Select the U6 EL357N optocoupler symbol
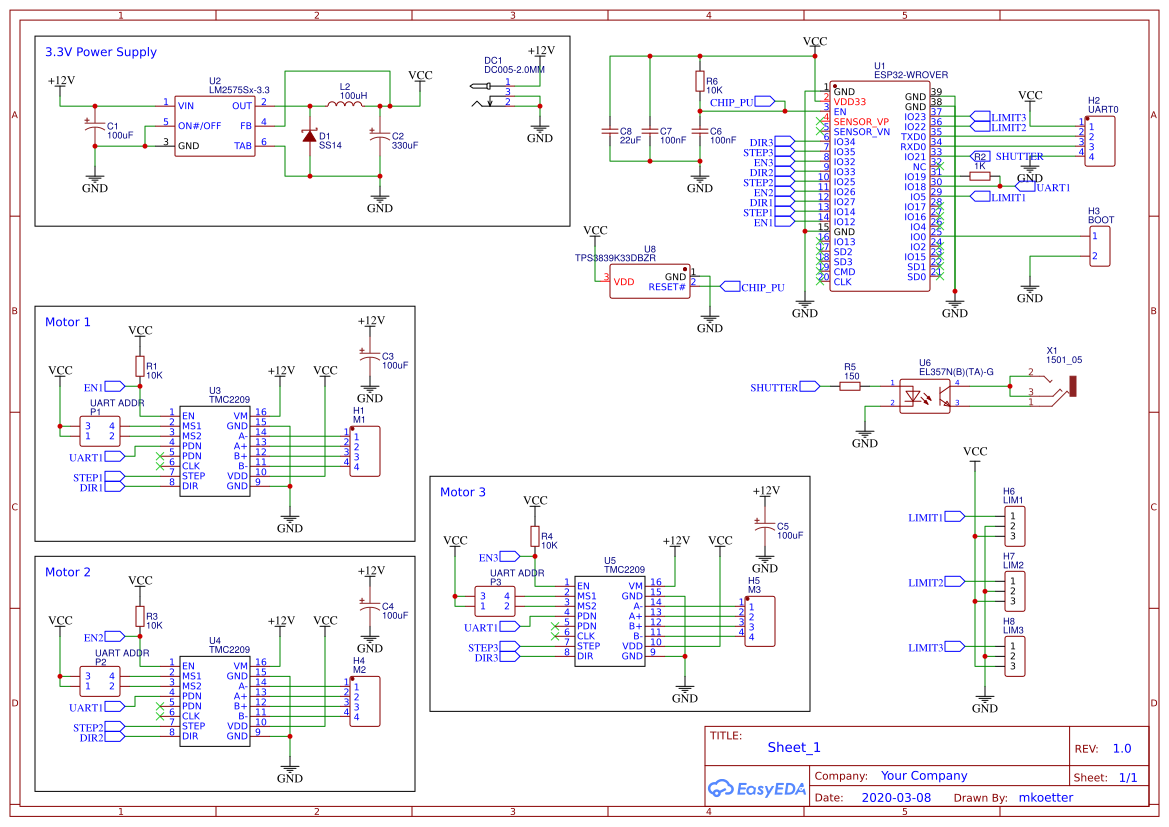Viewport: 1169px width, 827px height. (925, 396)
